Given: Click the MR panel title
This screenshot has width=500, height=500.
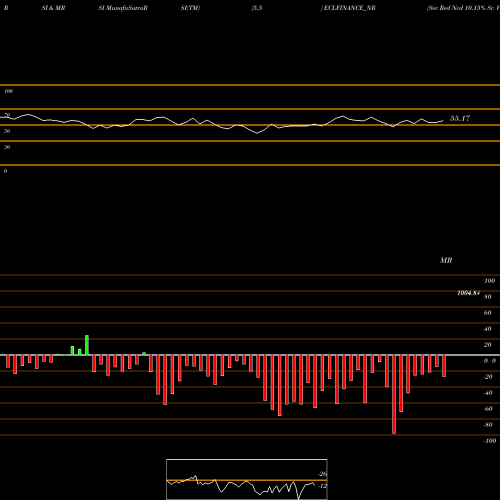Looking at the screenshot, I should pyautogui.click(x=446, y=260).
